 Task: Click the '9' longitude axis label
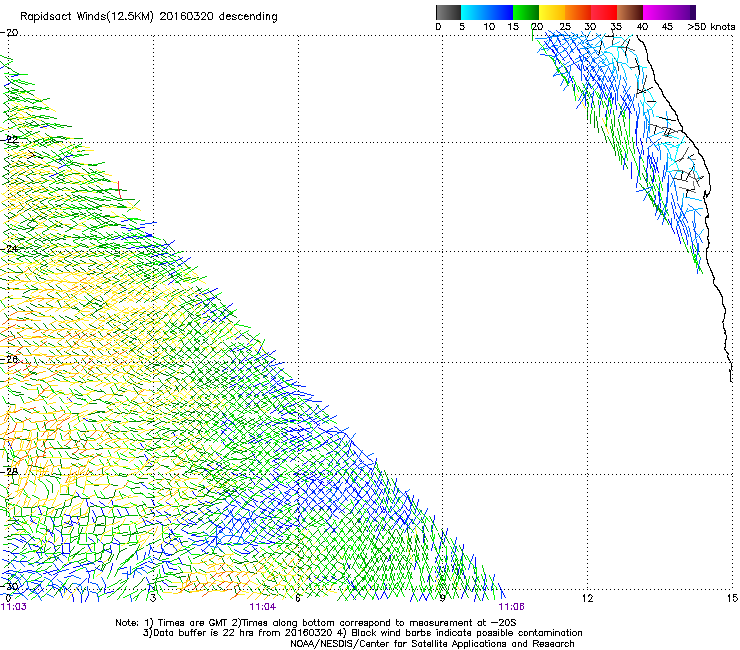point(443,599)
